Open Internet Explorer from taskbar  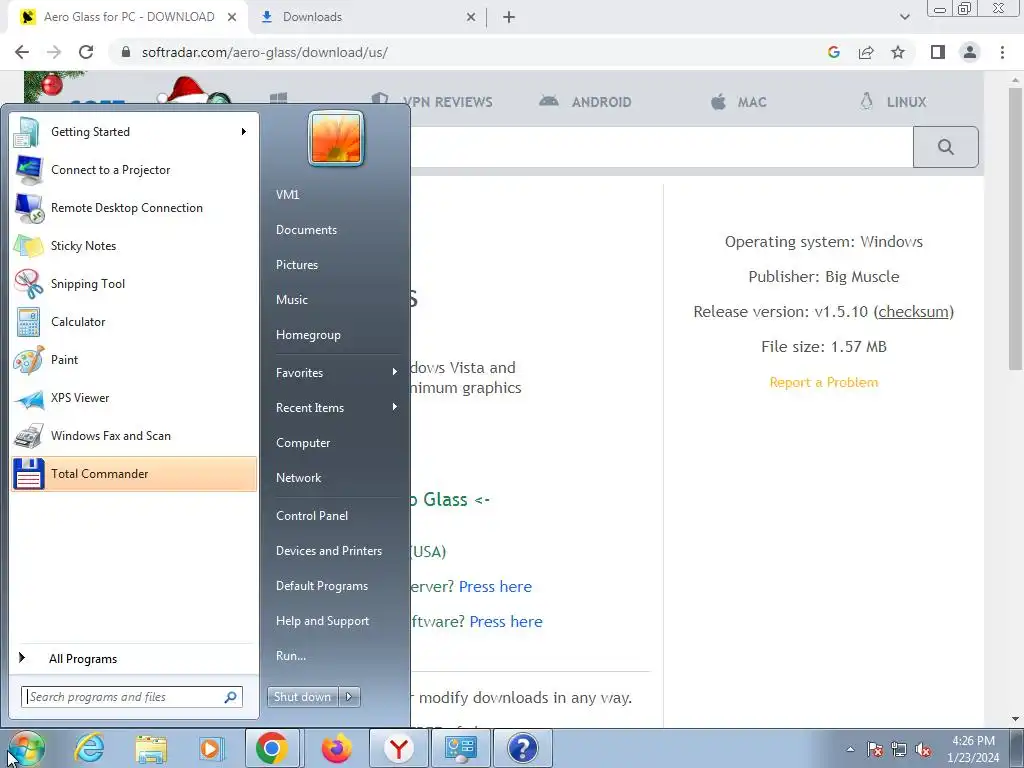[89, 748]
